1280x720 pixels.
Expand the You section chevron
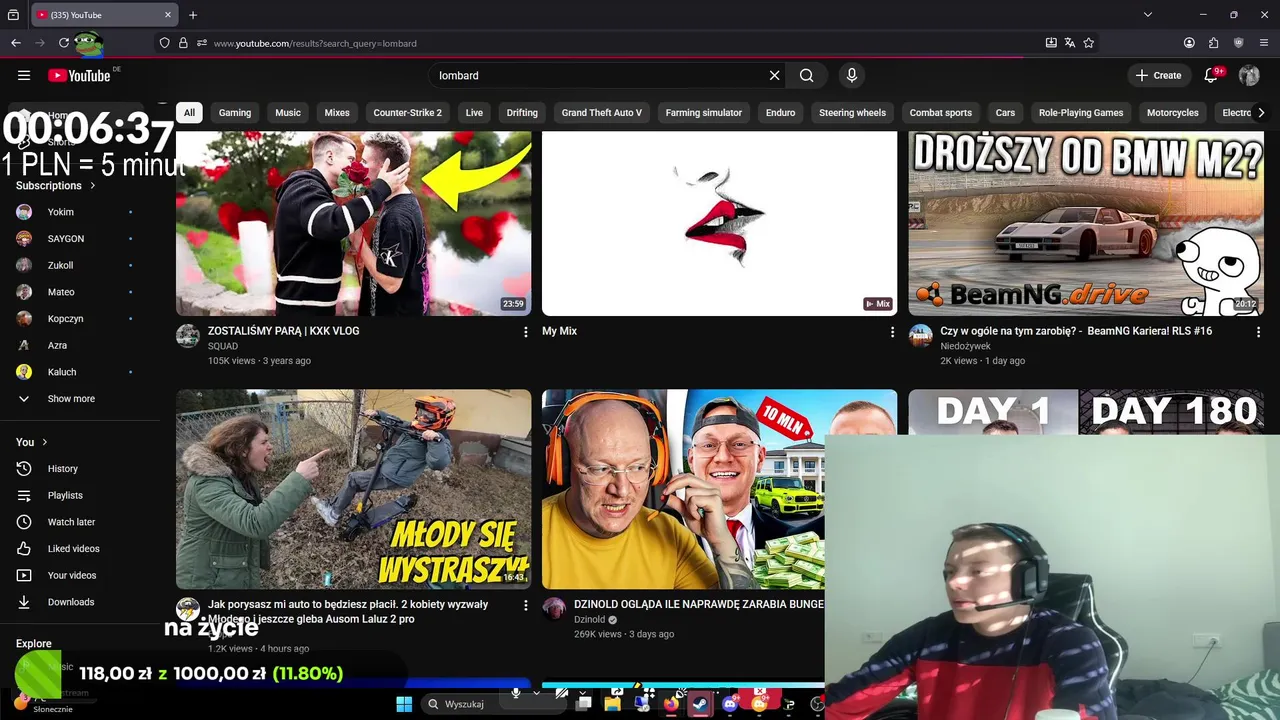click(x=44, y=442)
